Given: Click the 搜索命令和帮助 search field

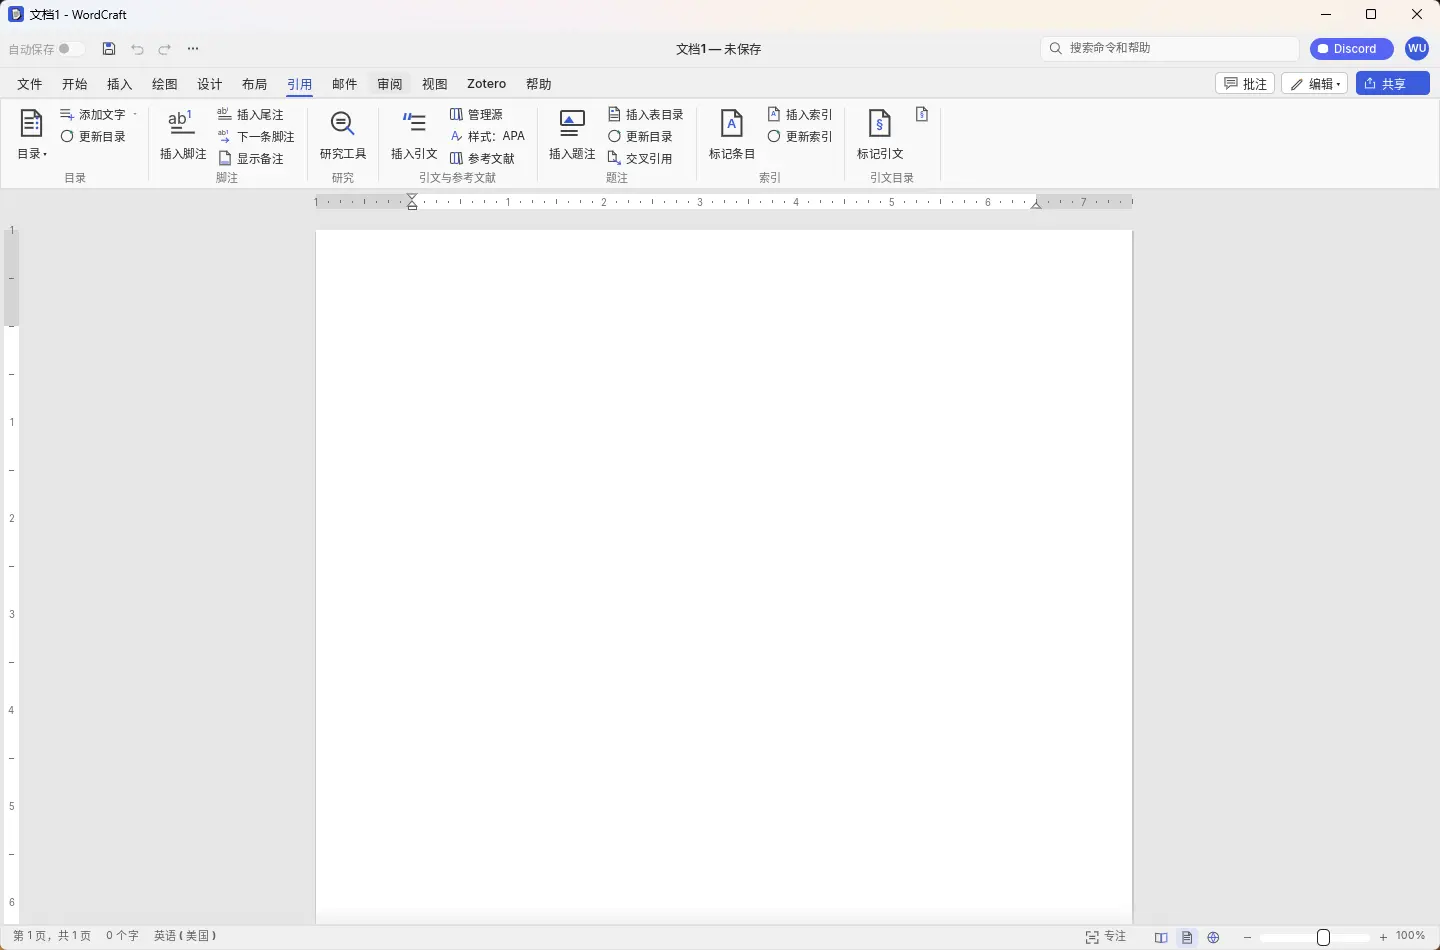Looking at the screenshot, I should [1170, 48].
